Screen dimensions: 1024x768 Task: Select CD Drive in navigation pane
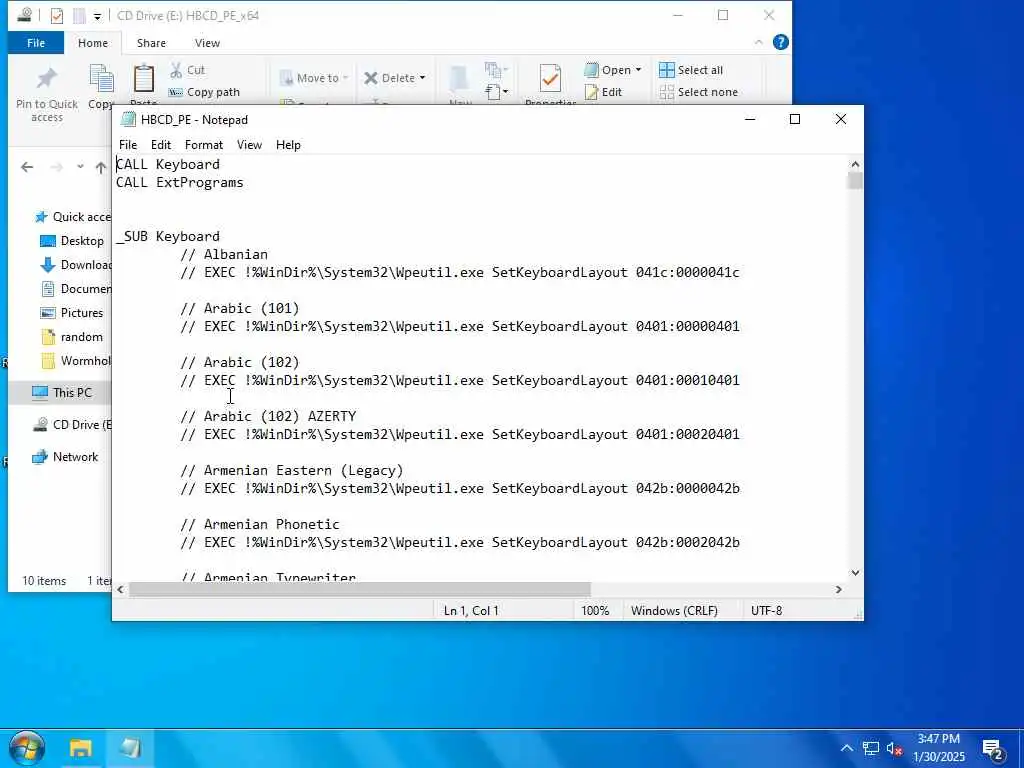pyautogui.click(x=72, y=424)
